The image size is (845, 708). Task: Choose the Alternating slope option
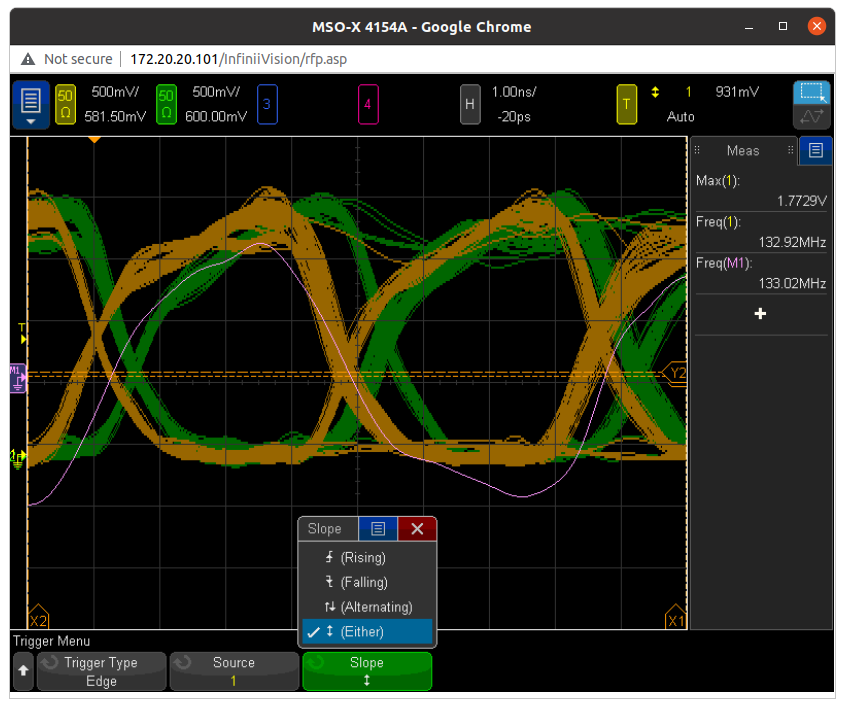click(x=366, y=607)
